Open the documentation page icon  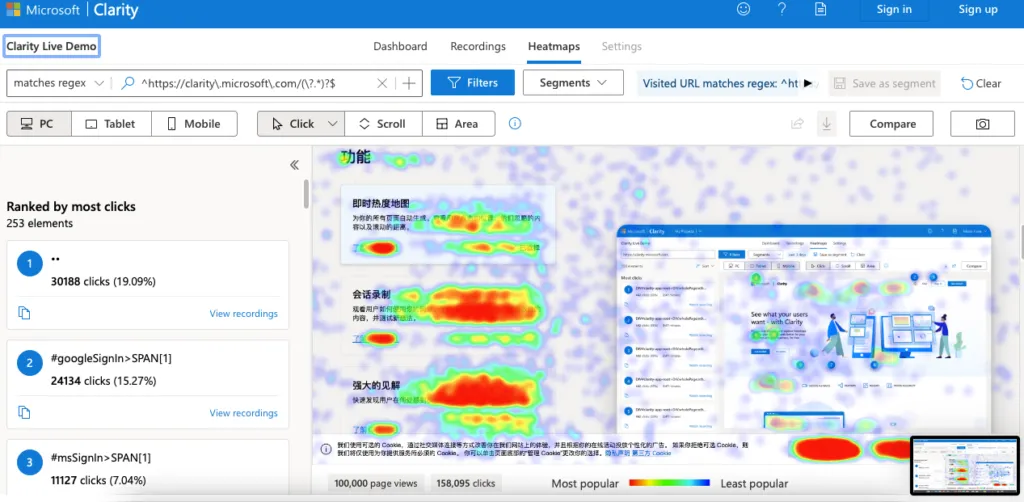pyautogui.click(x=820, y=9)
